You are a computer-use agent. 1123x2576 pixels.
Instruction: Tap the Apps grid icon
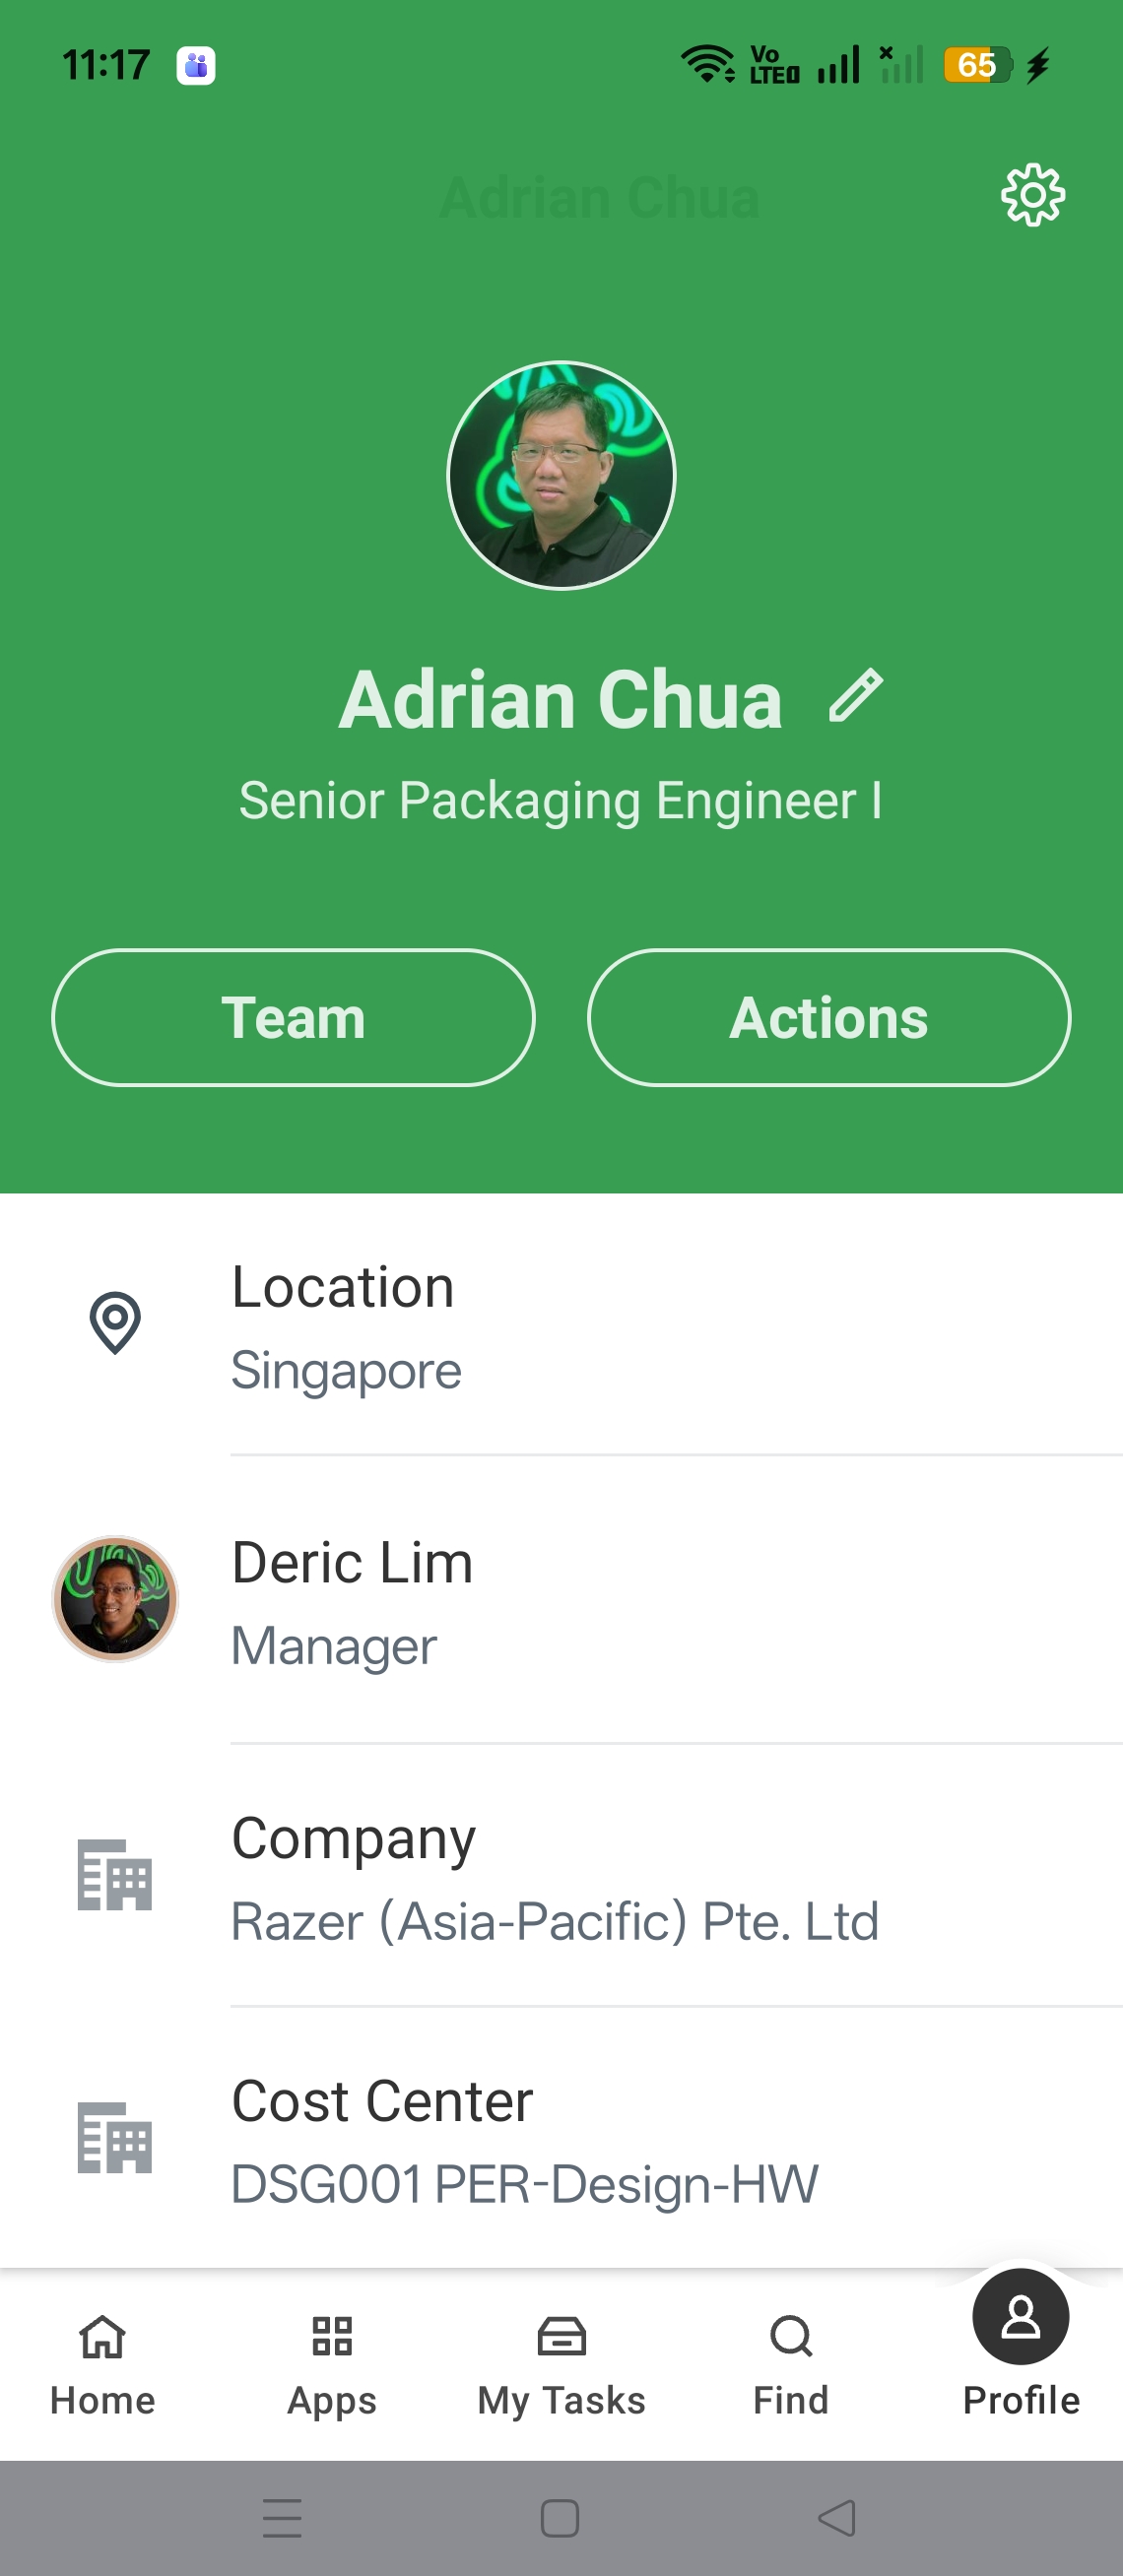coord(332,2337)
